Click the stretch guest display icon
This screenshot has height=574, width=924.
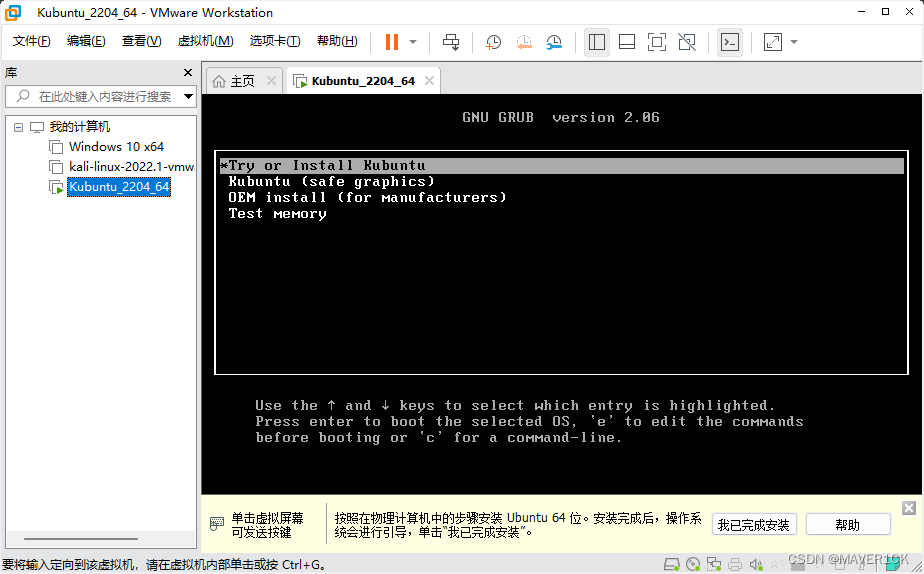click(x=773, y=42)
